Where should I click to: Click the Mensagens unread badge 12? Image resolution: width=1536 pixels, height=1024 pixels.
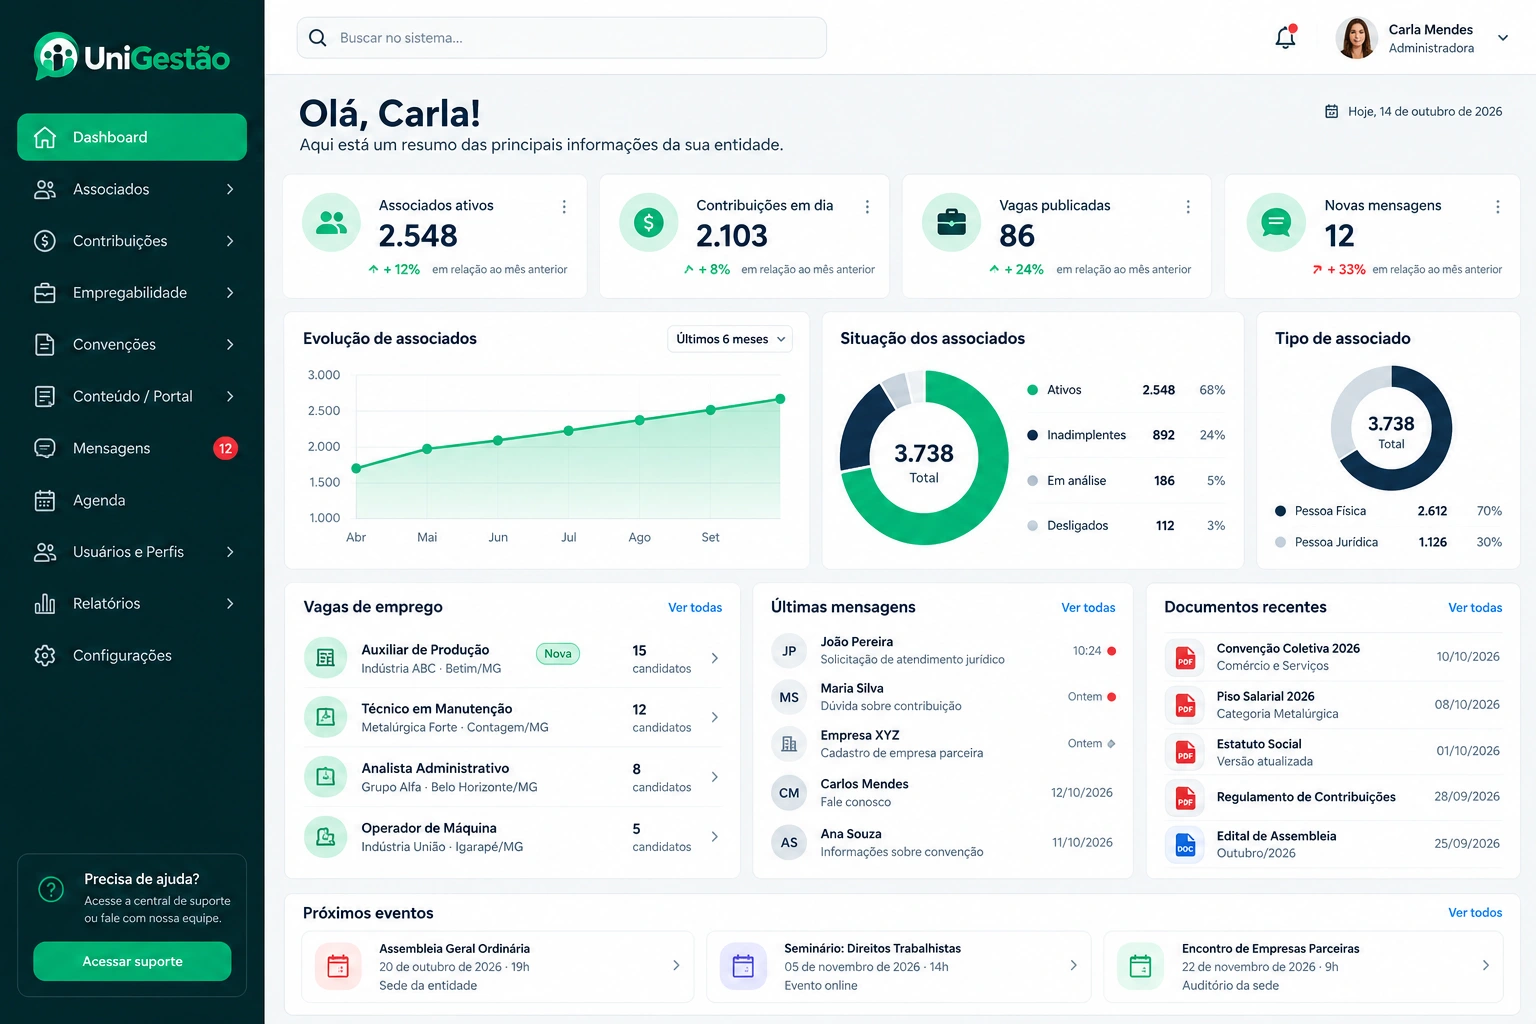pos(226,448)
